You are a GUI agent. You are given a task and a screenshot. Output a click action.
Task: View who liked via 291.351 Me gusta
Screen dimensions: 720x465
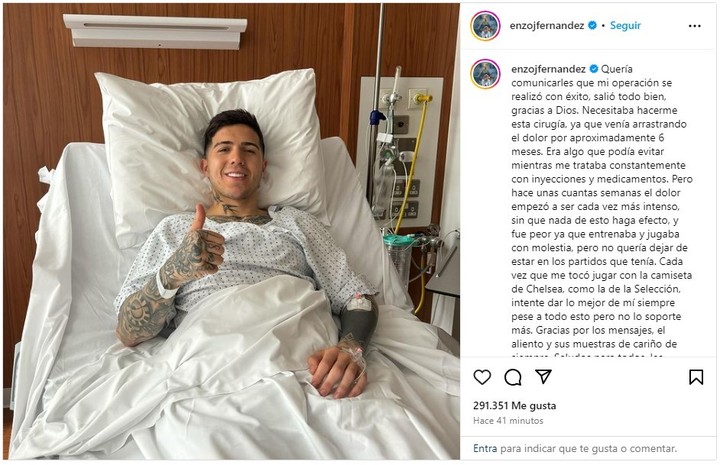[x=514, y=406]
